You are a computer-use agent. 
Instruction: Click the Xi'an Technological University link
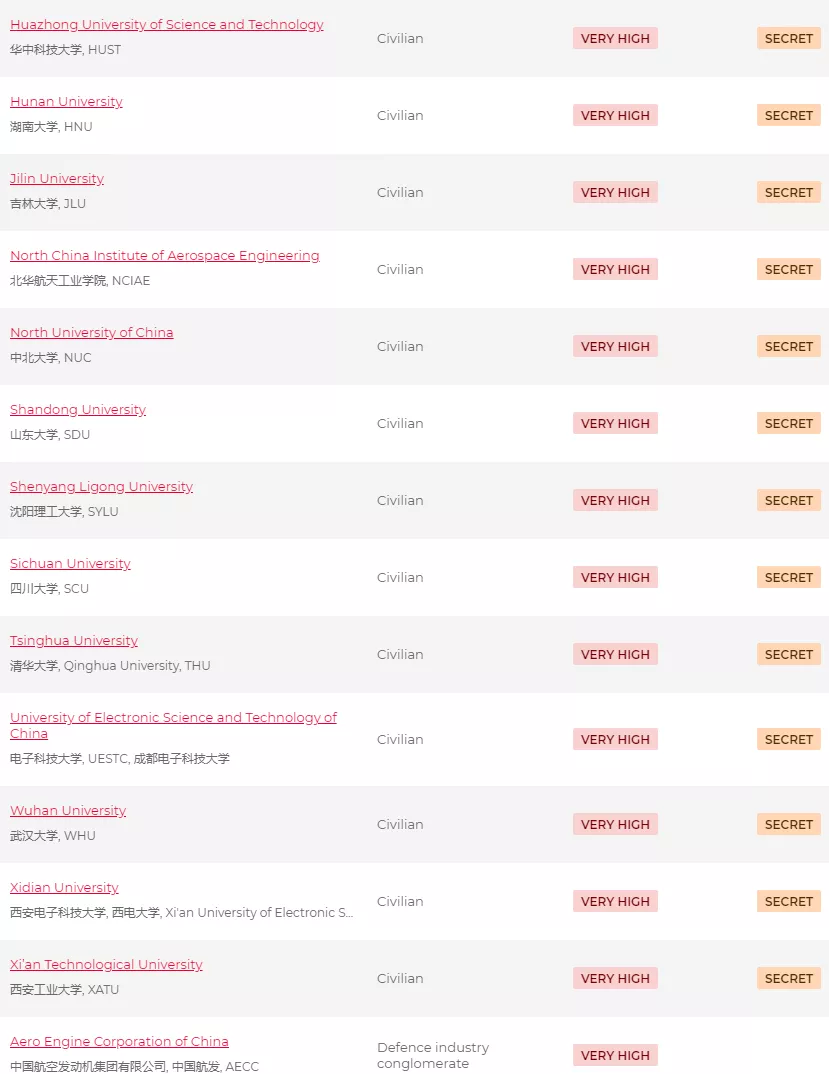tap(106, 965)
